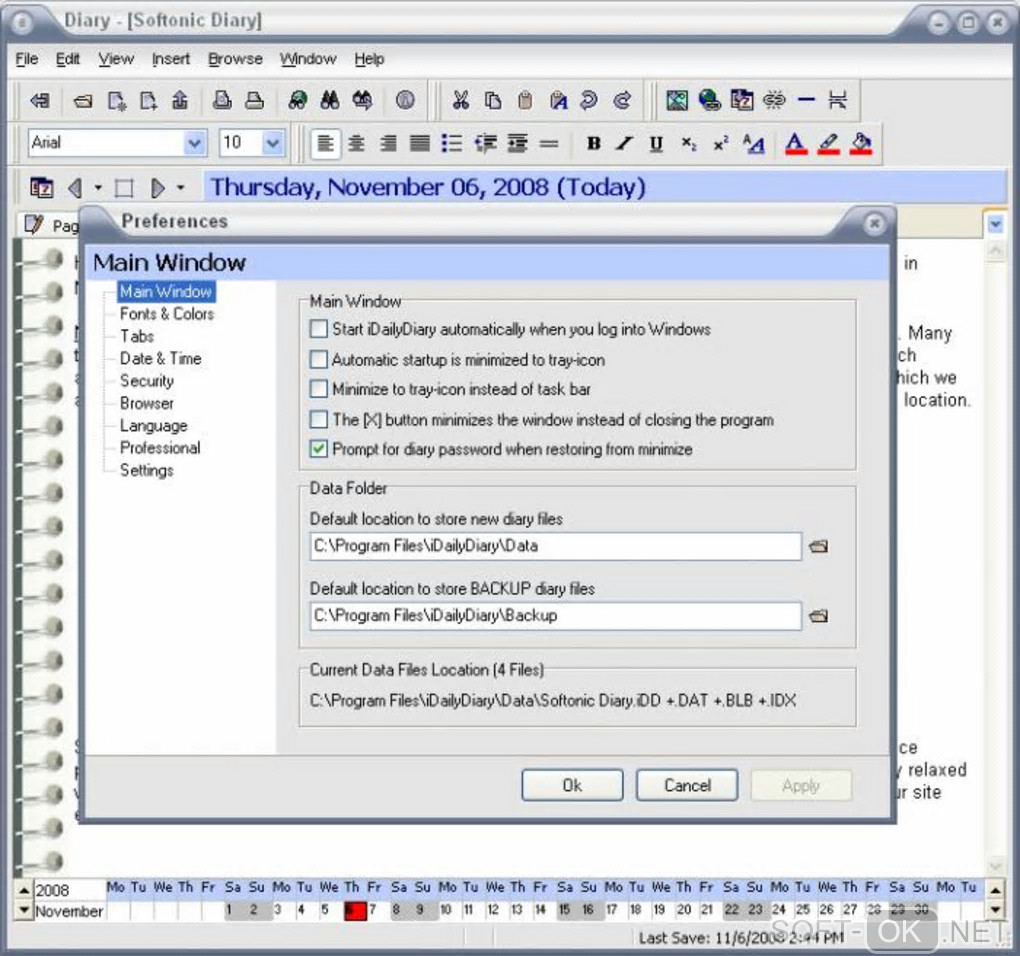The image size is (1020, 956).
Task: Close the Preferences dialog
Action: click(x=874, y=224)
